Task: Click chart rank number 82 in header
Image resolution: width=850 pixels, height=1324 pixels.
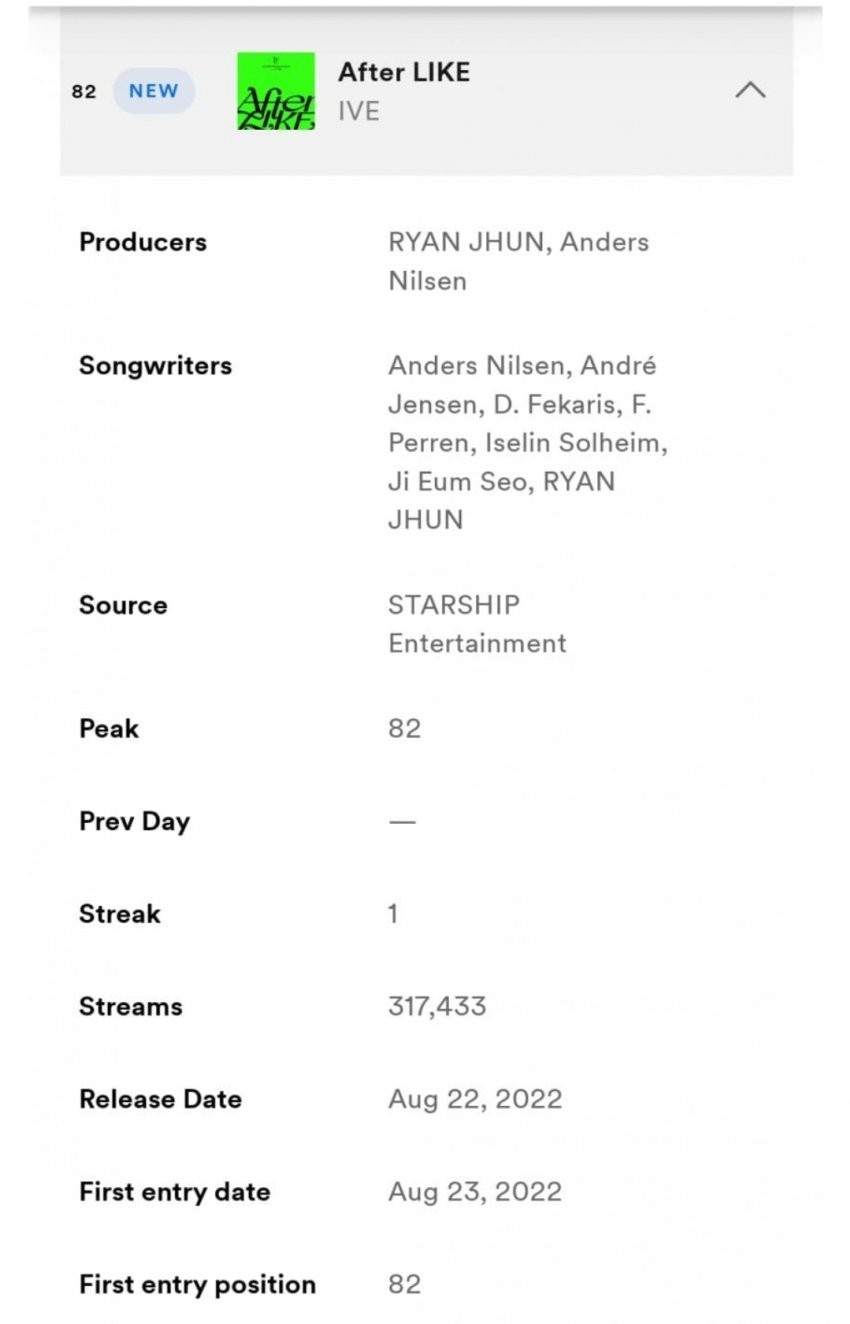Action: coord(84,92)
